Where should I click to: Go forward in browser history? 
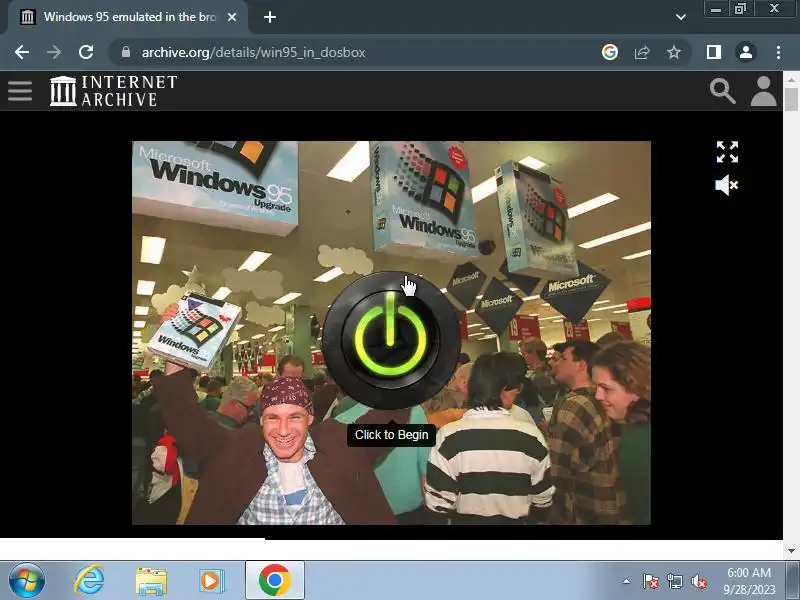click(x=54, y=52)
